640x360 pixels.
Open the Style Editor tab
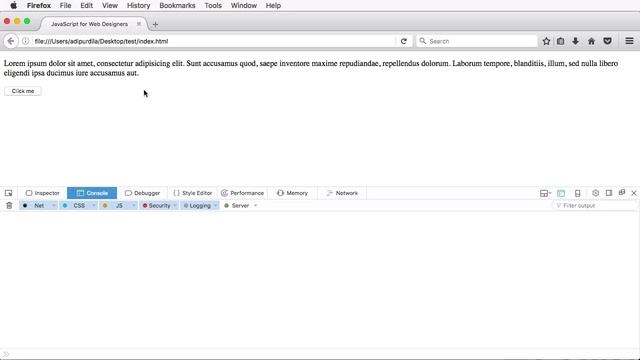pyautogui.click(x=192, y=193)
